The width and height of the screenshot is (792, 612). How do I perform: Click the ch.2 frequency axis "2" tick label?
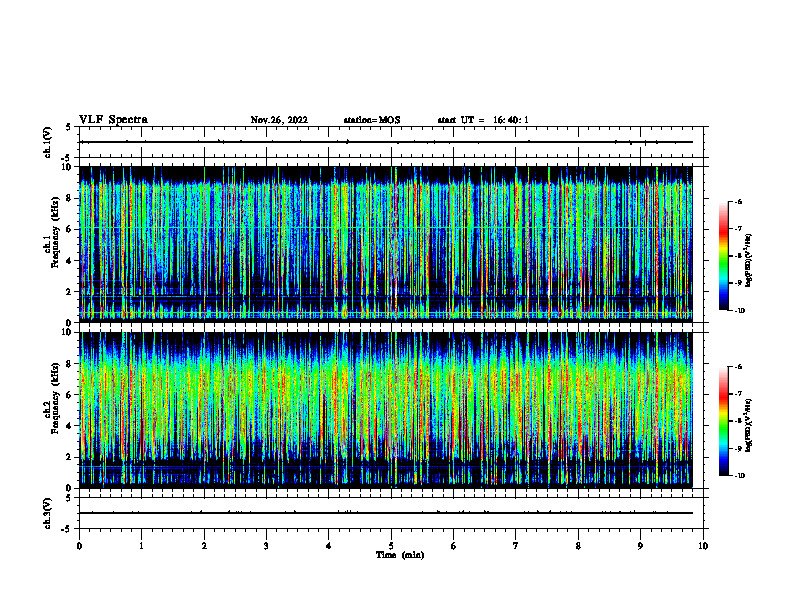pos(70,457)
